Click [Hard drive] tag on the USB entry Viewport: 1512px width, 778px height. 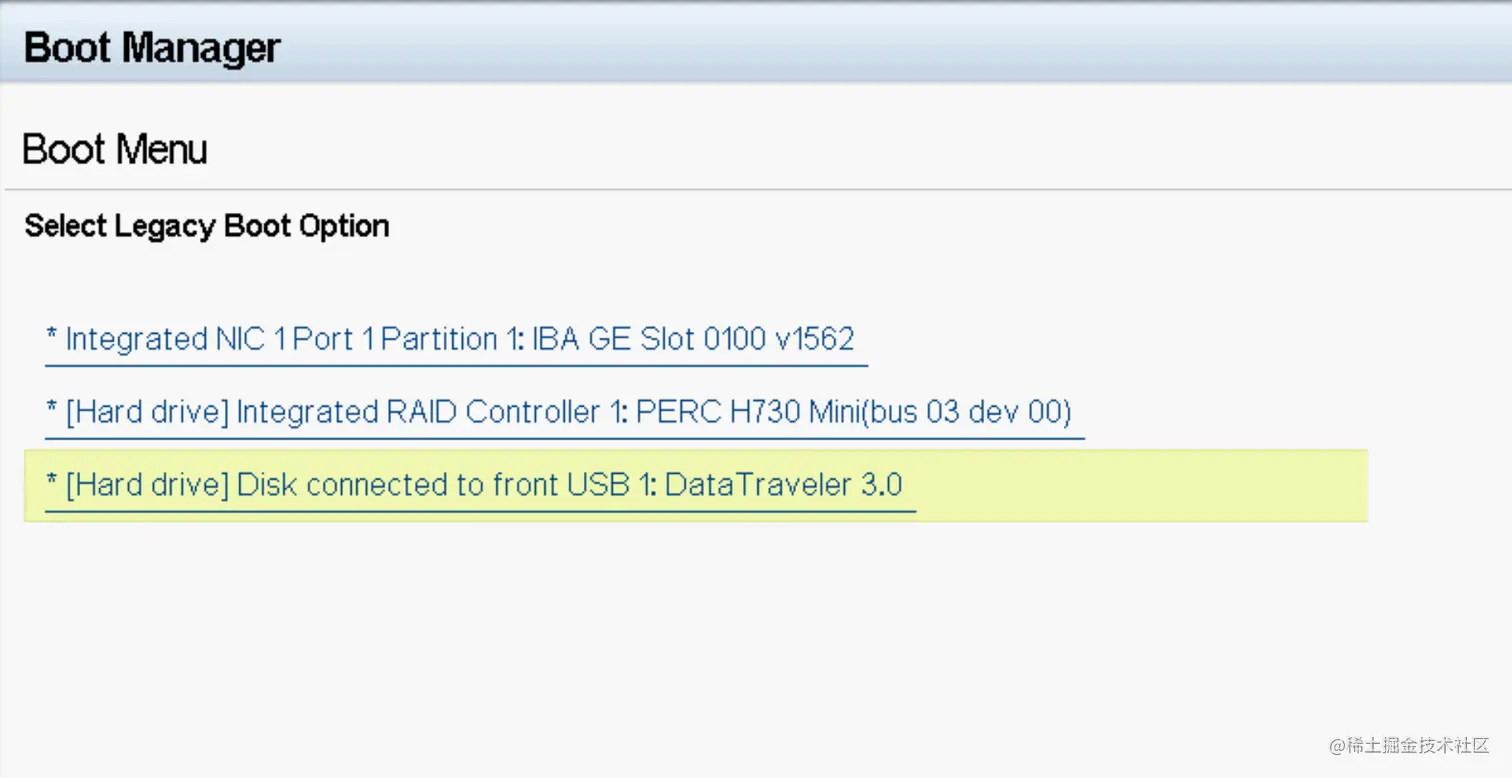tap(147, 485)
